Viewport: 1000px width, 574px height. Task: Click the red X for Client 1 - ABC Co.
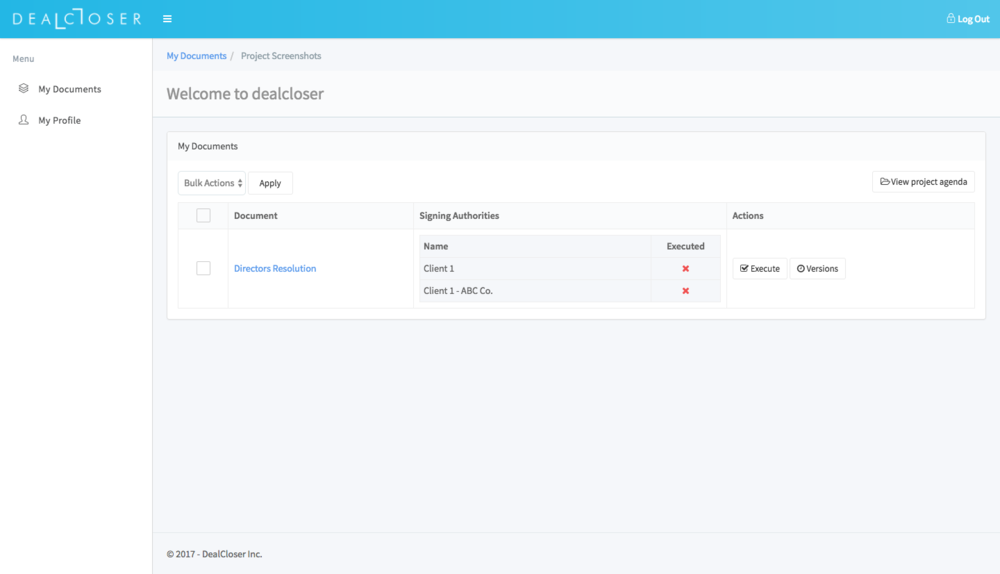coord(686,291)
